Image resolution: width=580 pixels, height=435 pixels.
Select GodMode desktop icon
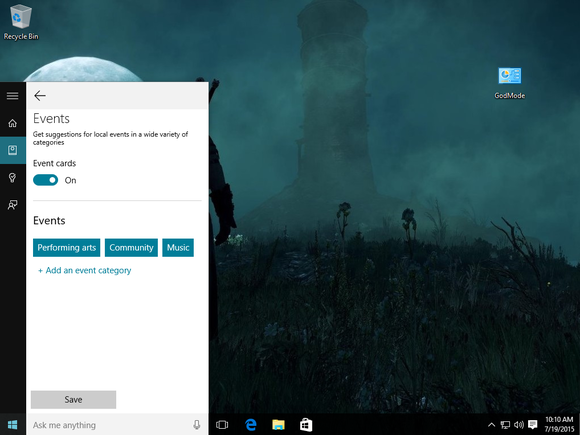pos(510,83)
